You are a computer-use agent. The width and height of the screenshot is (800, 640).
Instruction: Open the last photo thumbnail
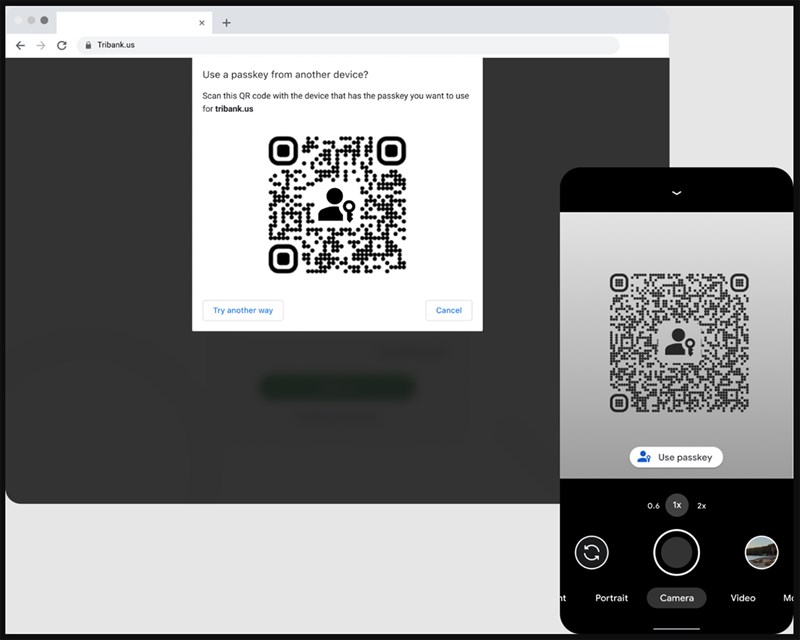(x=761, y=552)
